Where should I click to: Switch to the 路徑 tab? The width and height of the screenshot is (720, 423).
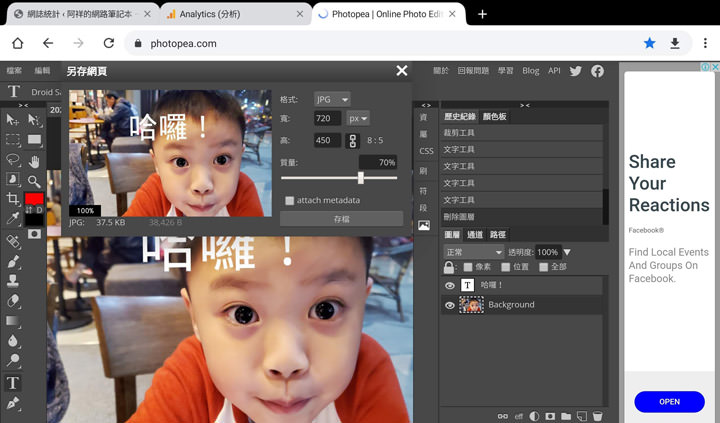(498, 235)
